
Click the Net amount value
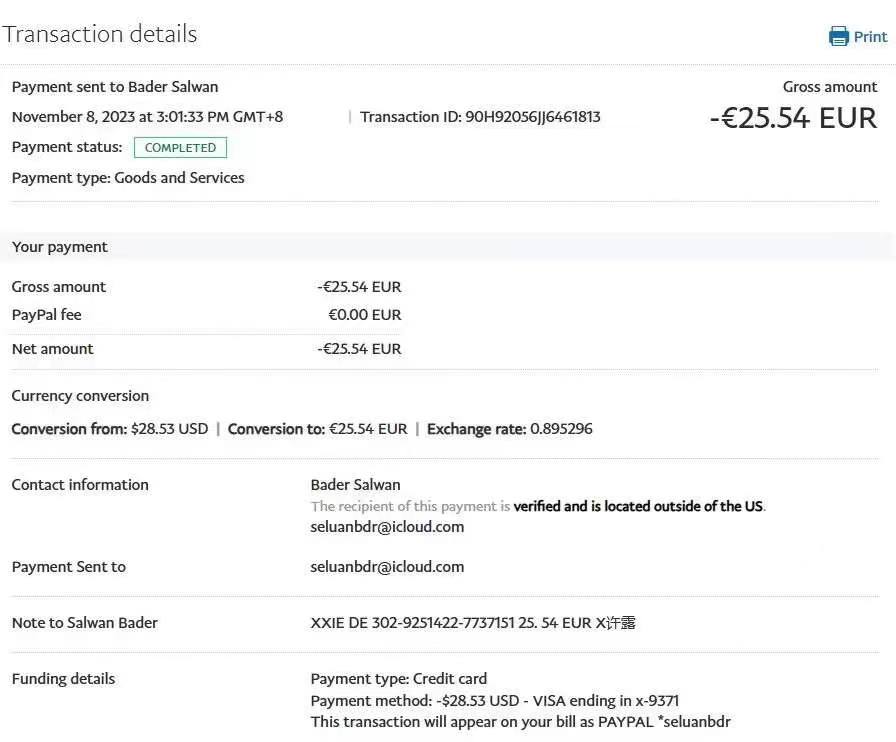[359, 349]
